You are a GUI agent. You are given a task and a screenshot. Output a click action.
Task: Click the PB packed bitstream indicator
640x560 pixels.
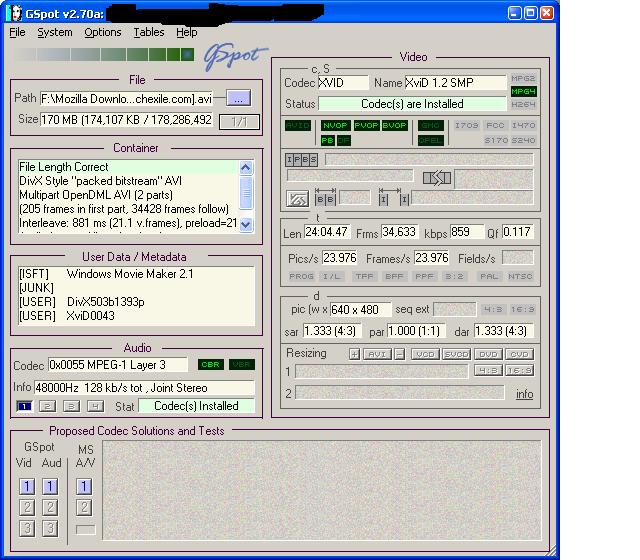(328, 141)
